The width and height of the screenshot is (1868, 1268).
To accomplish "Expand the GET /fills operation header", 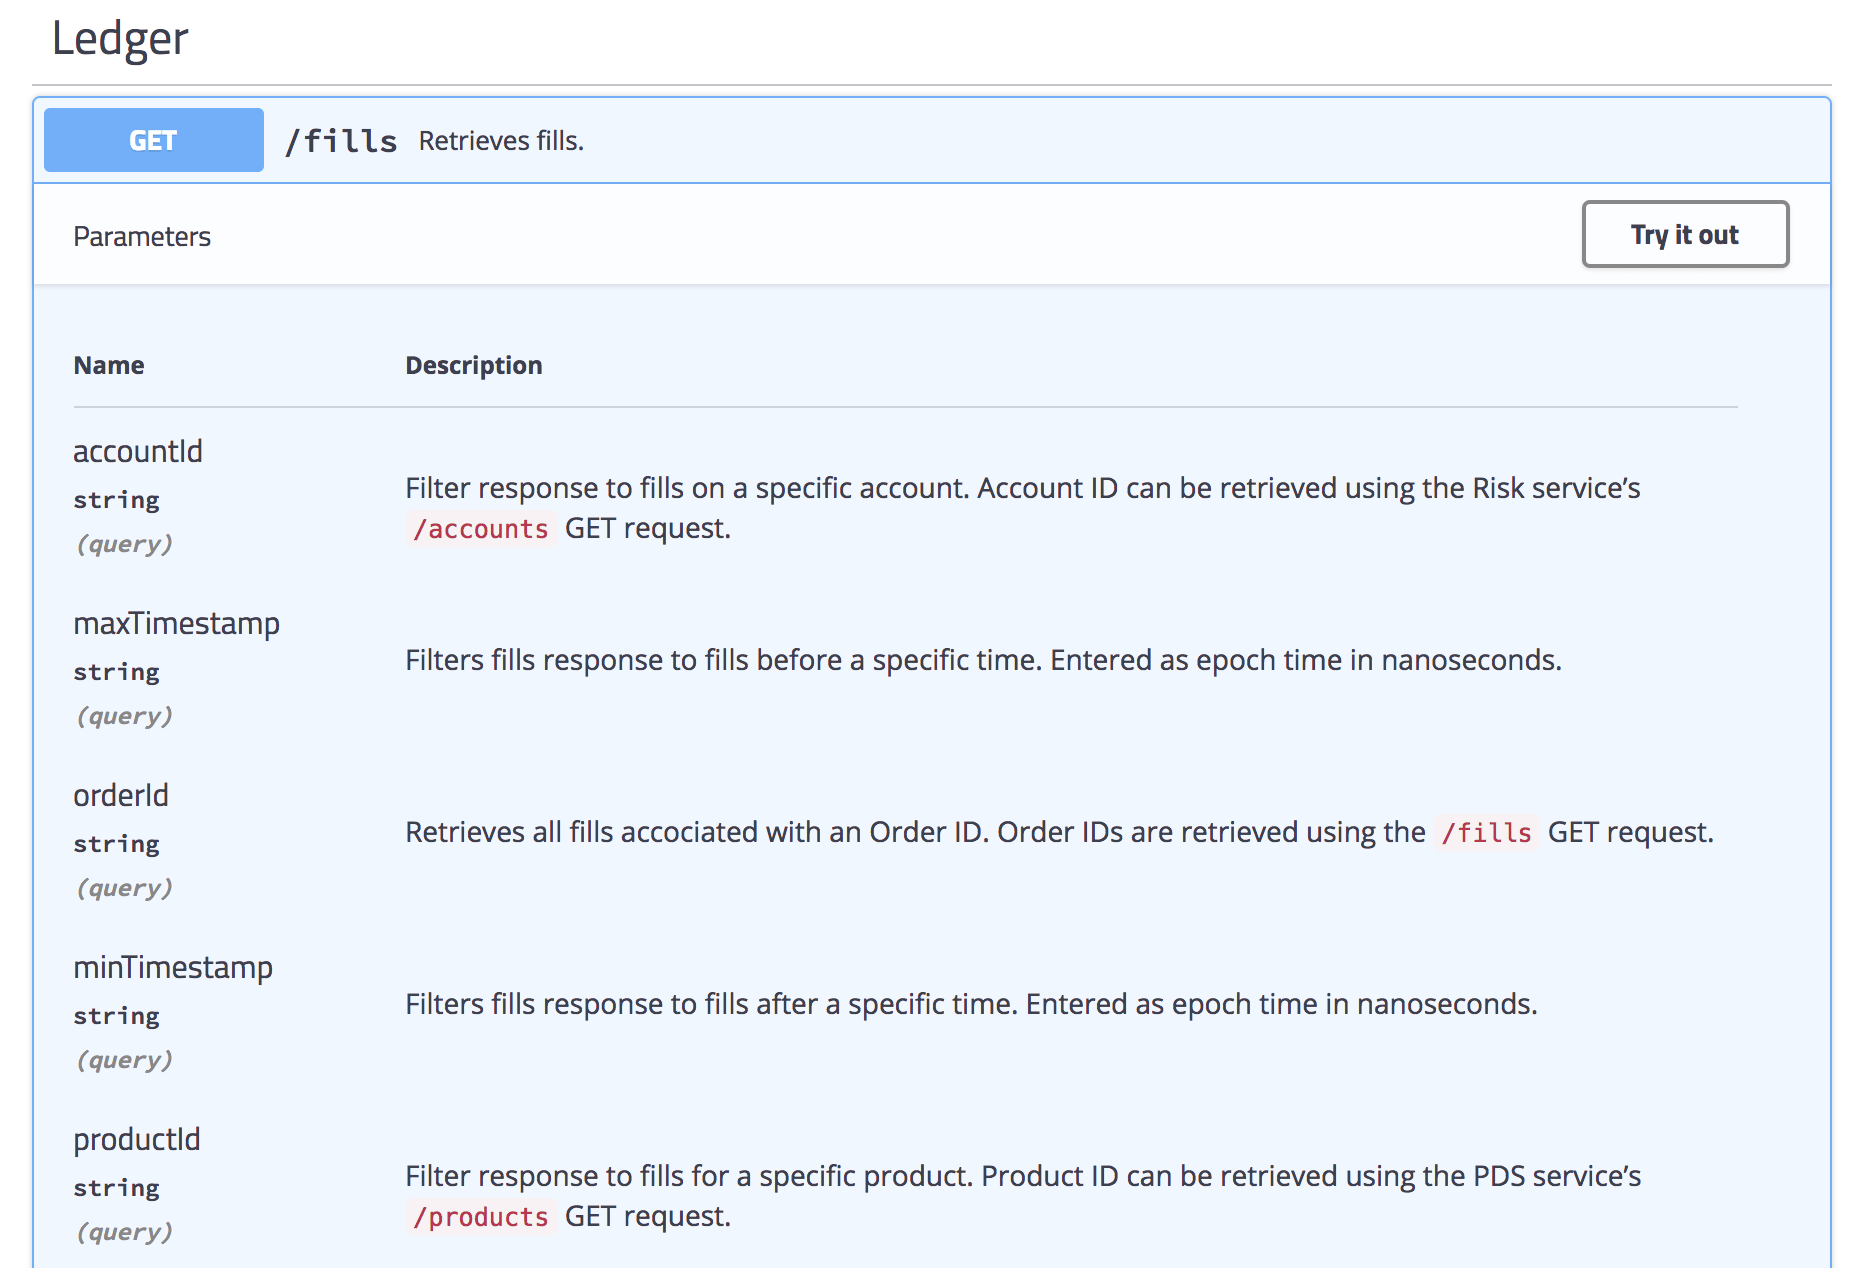I will pos(900,140).
